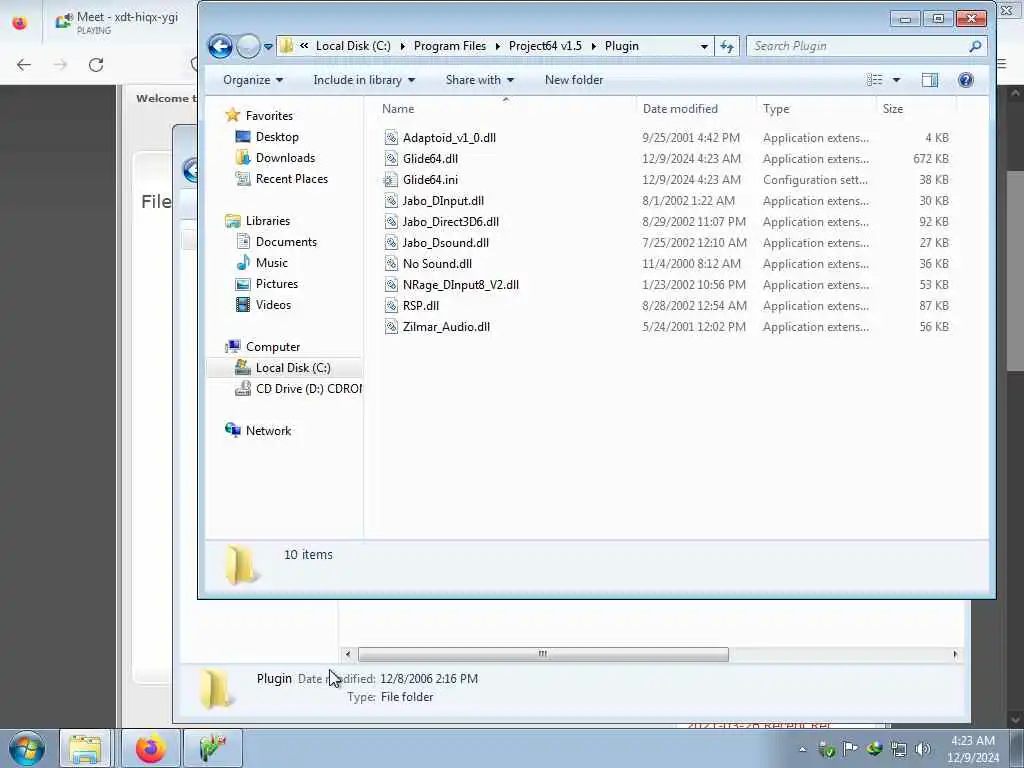Select NRage_DInput8_V2.dll file name
Screen dimensions: 1024x768
[461, 285]
